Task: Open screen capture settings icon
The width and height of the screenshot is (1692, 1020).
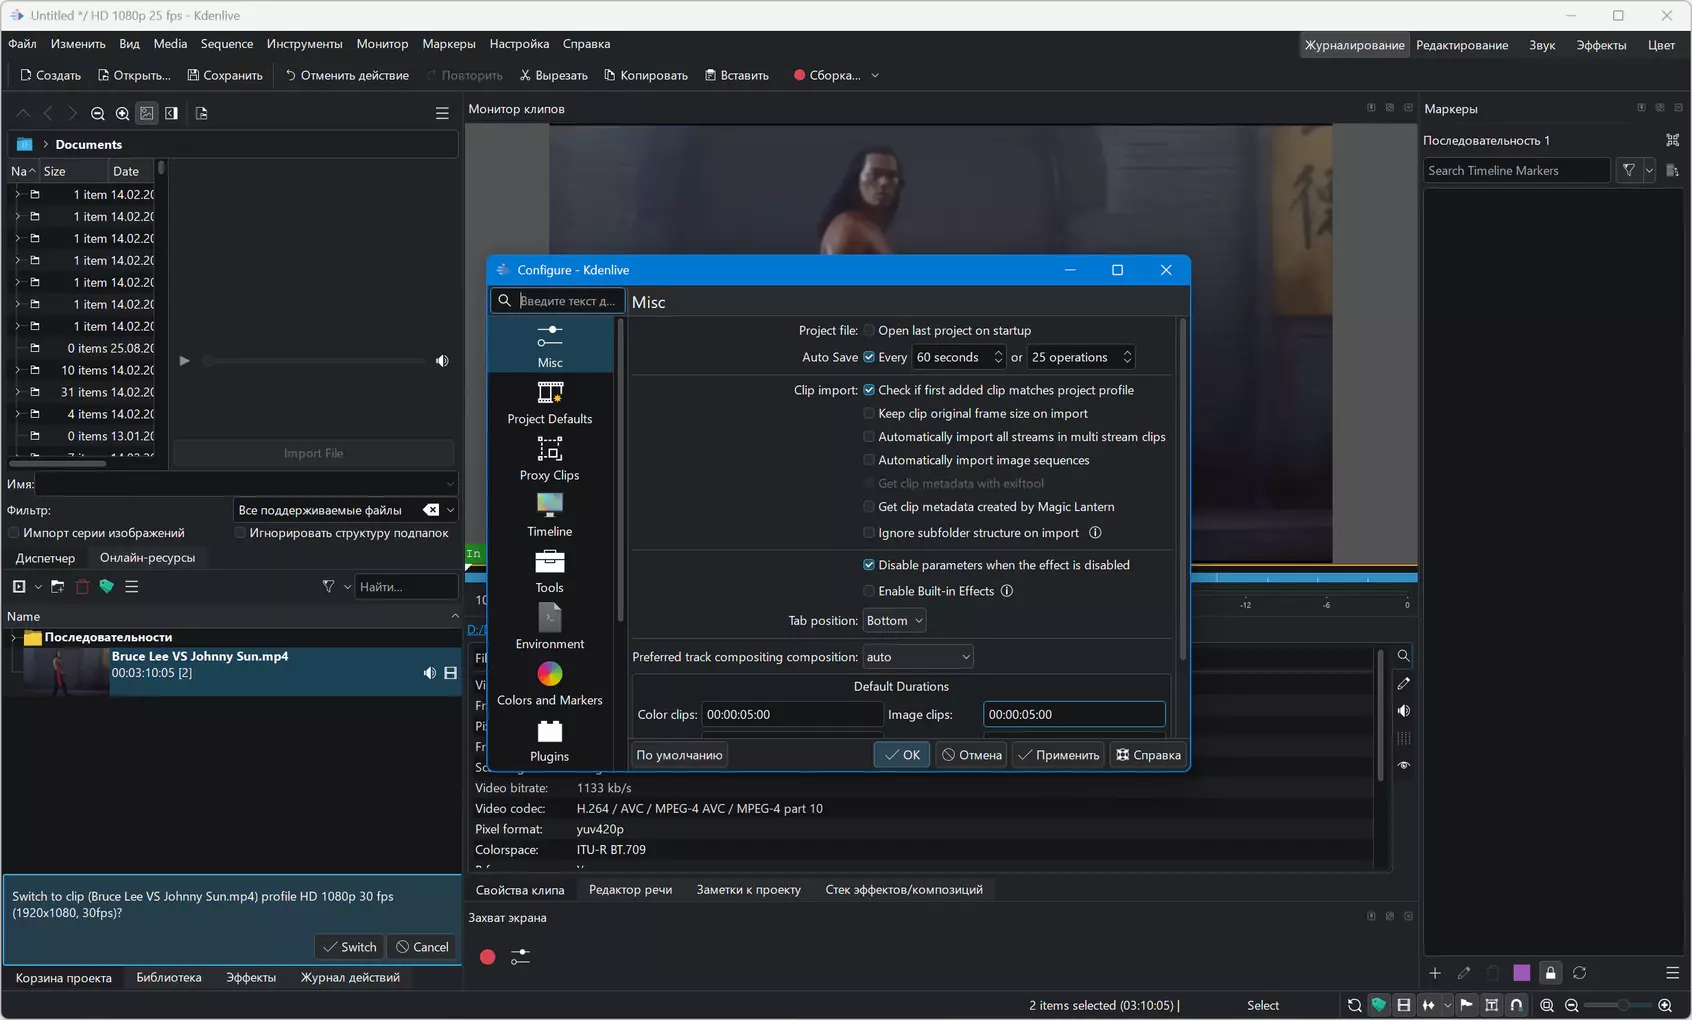Action: tap(520, 957)
